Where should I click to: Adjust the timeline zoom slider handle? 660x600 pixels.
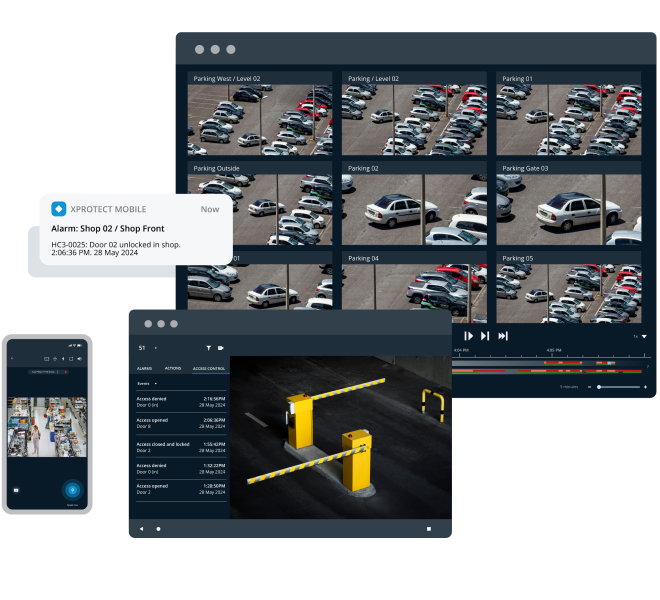(599, 386)
